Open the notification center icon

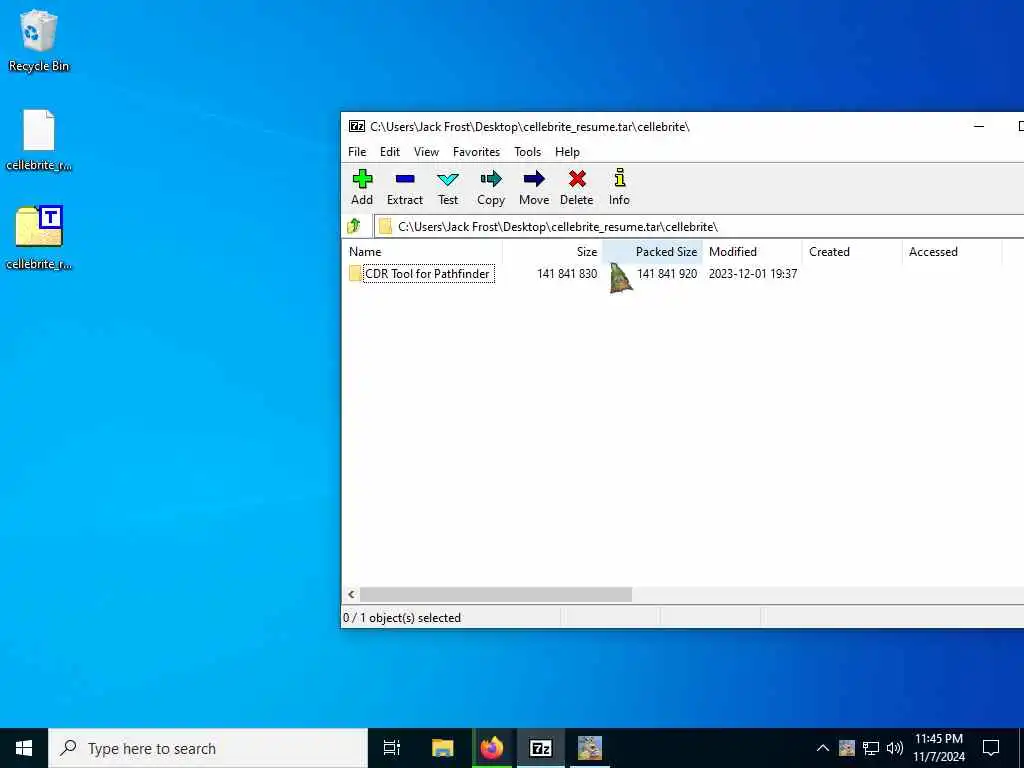click(x=991, y=748)
